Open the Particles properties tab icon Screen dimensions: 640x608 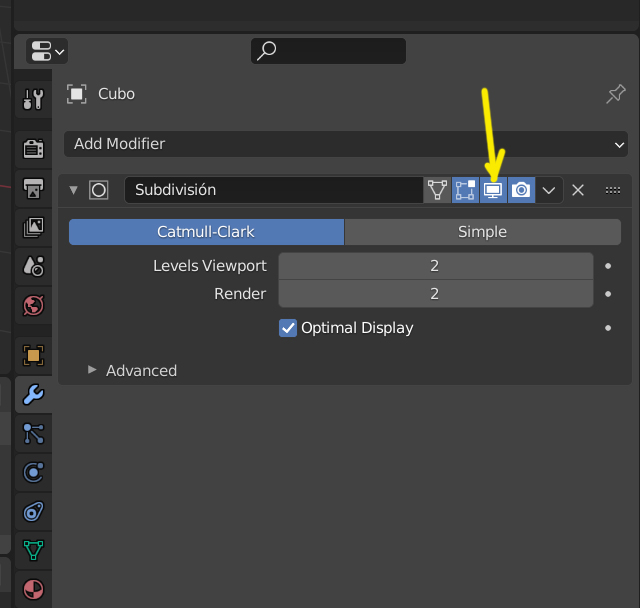coord(33,433)
